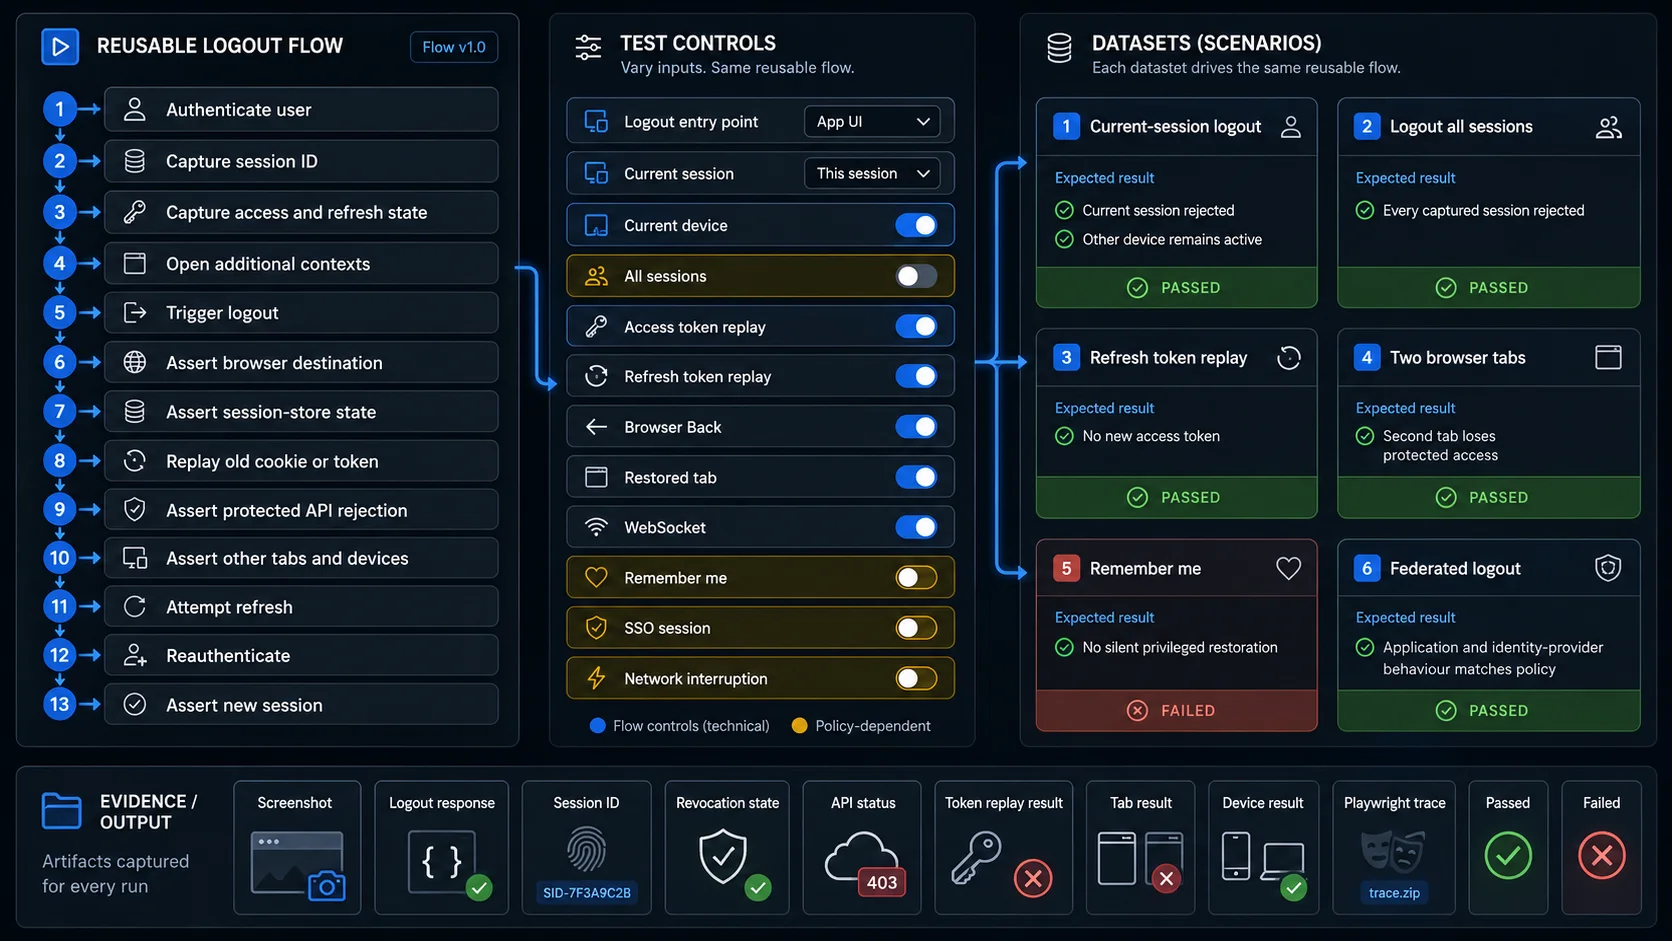
Task: Click the add-user icon on Reauthenticate
Action: point(135,656)
